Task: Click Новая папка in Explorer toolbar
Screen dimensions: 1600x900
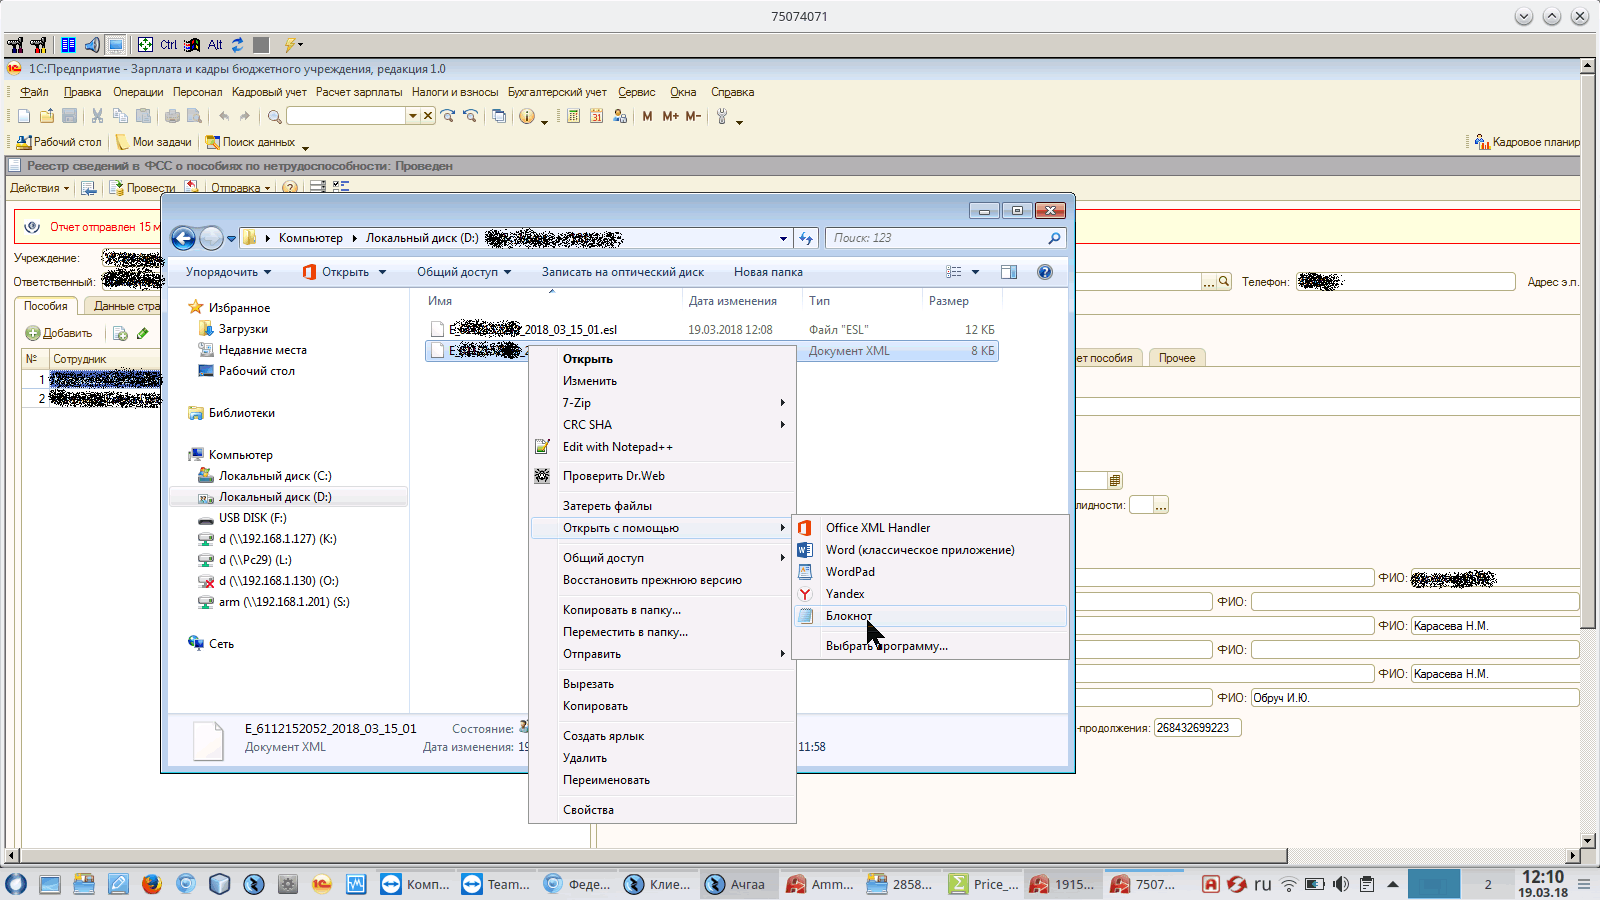Action: pos(768,272)
